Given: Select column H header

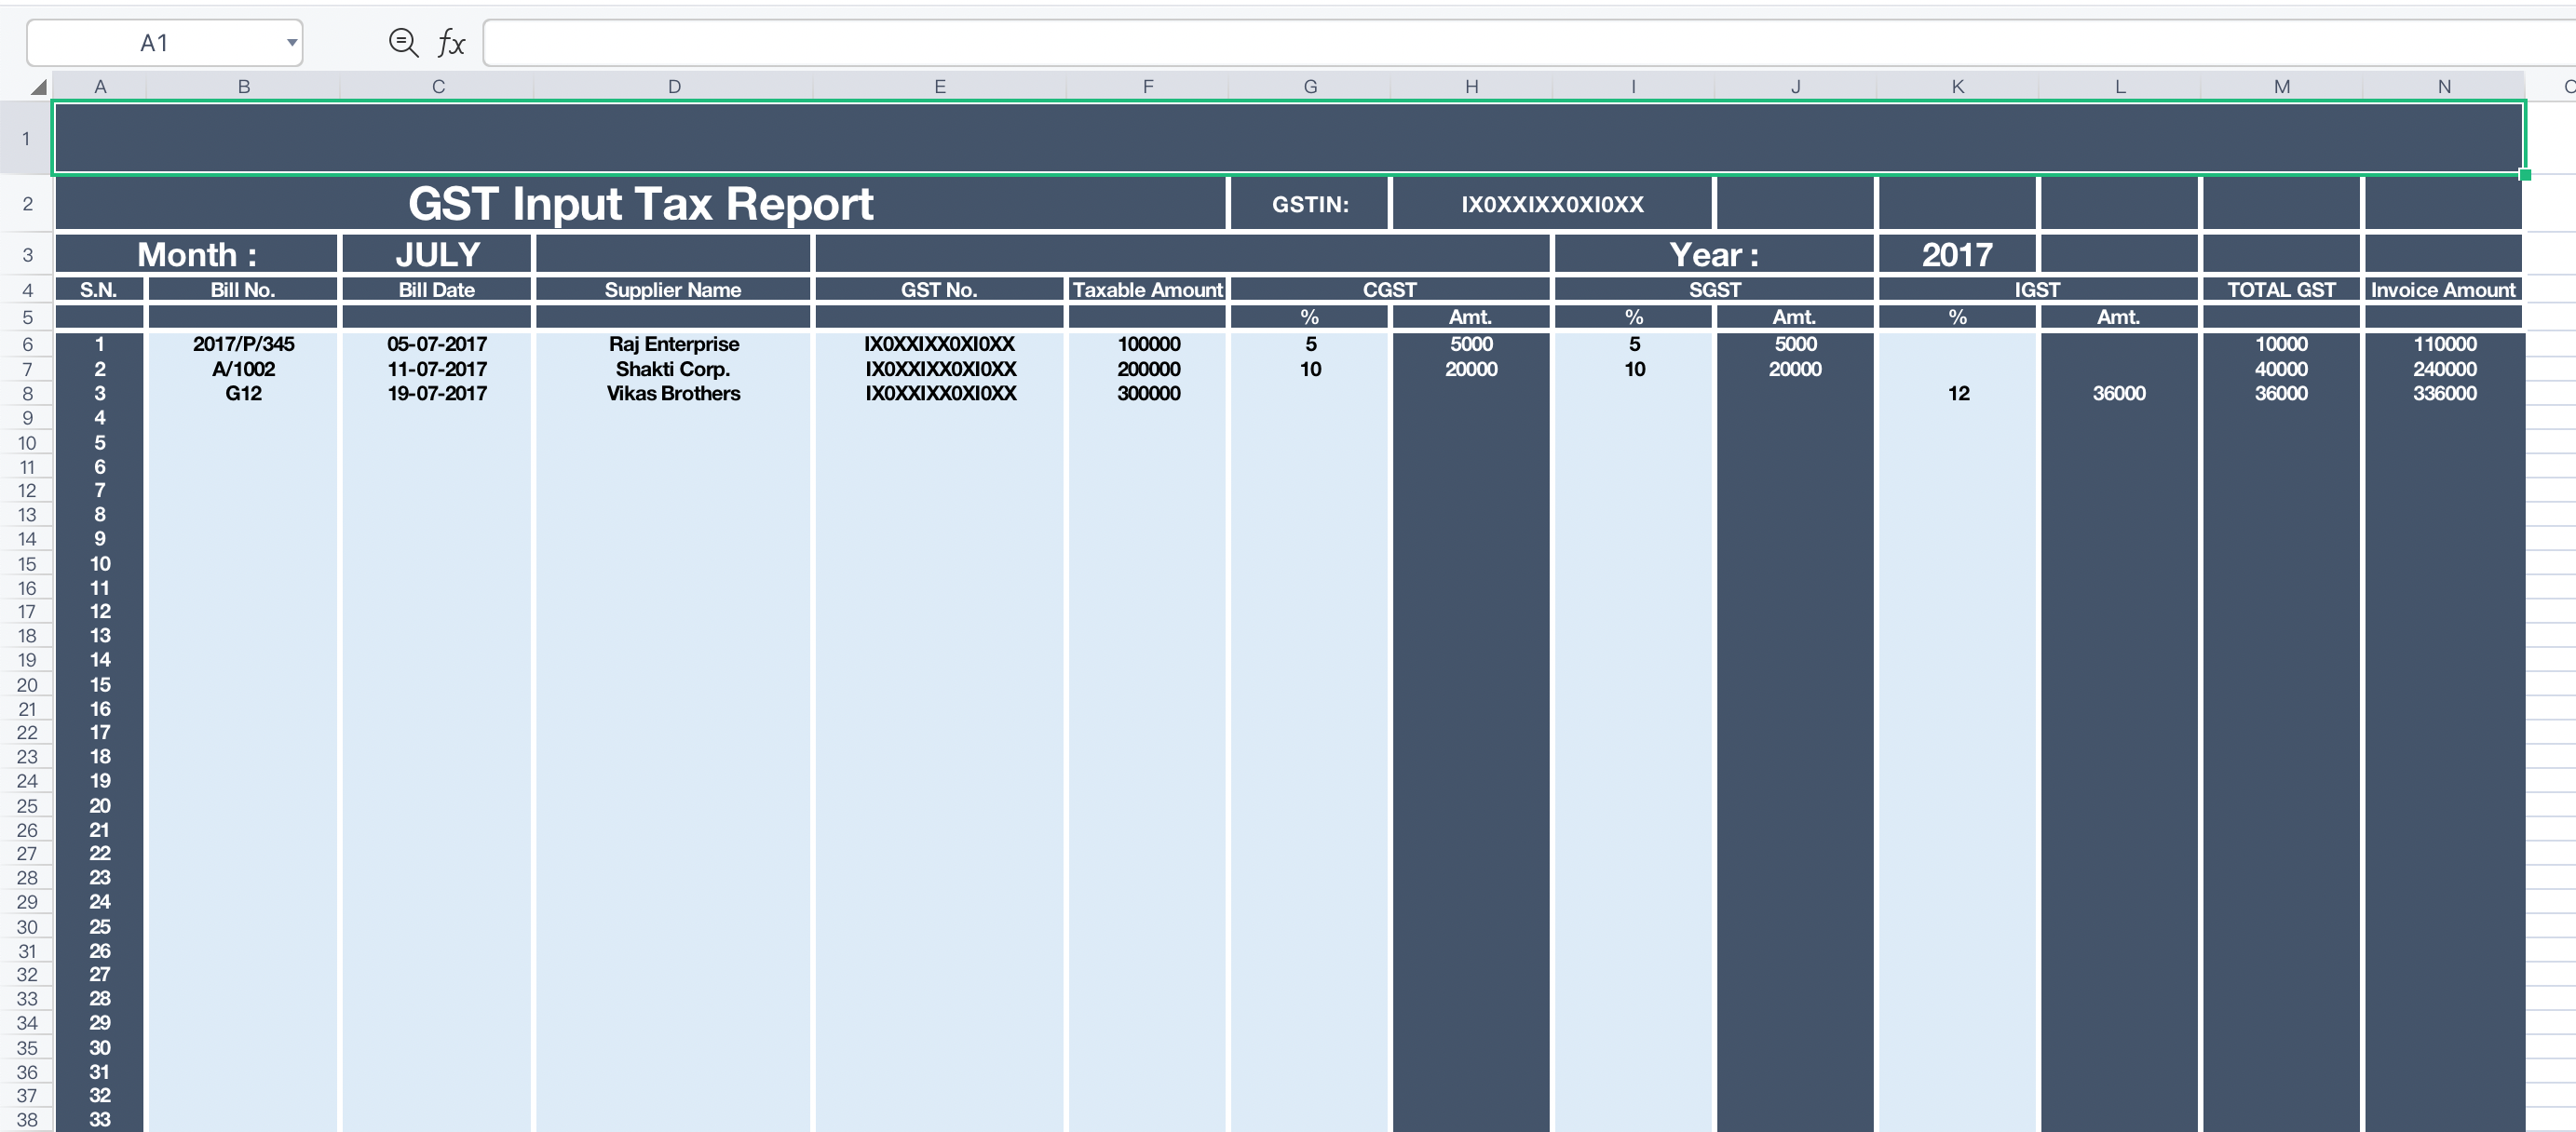Looking at the screenshot, I should click(1471, 87).
